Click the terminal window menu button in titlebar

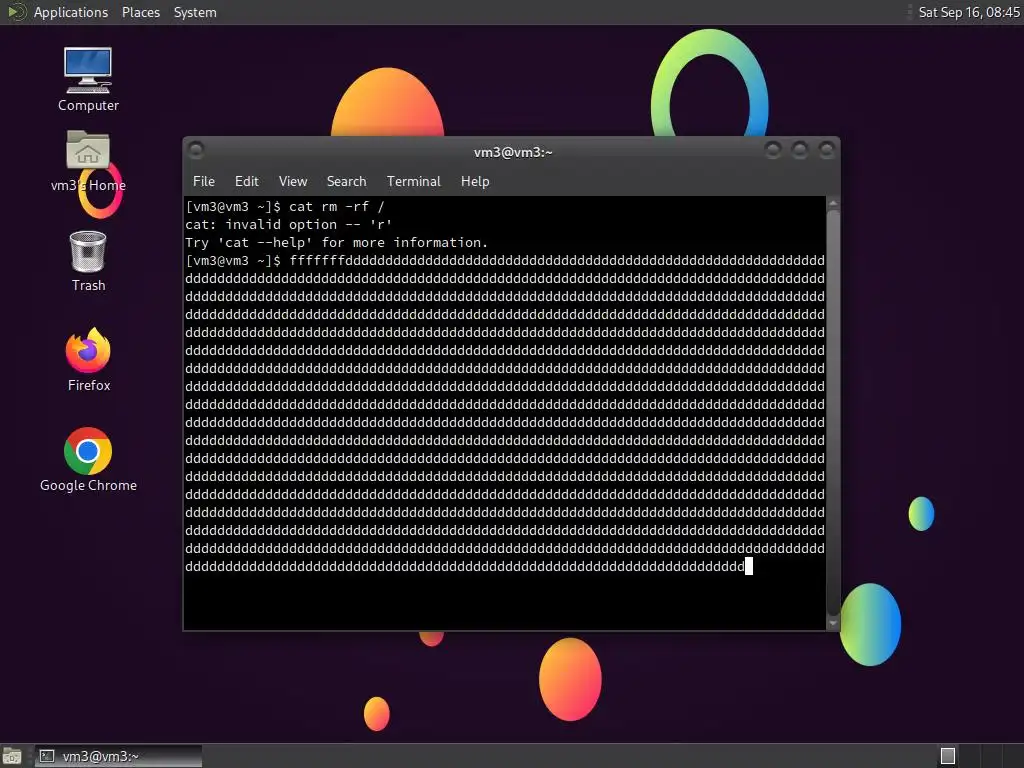point(196,150)
